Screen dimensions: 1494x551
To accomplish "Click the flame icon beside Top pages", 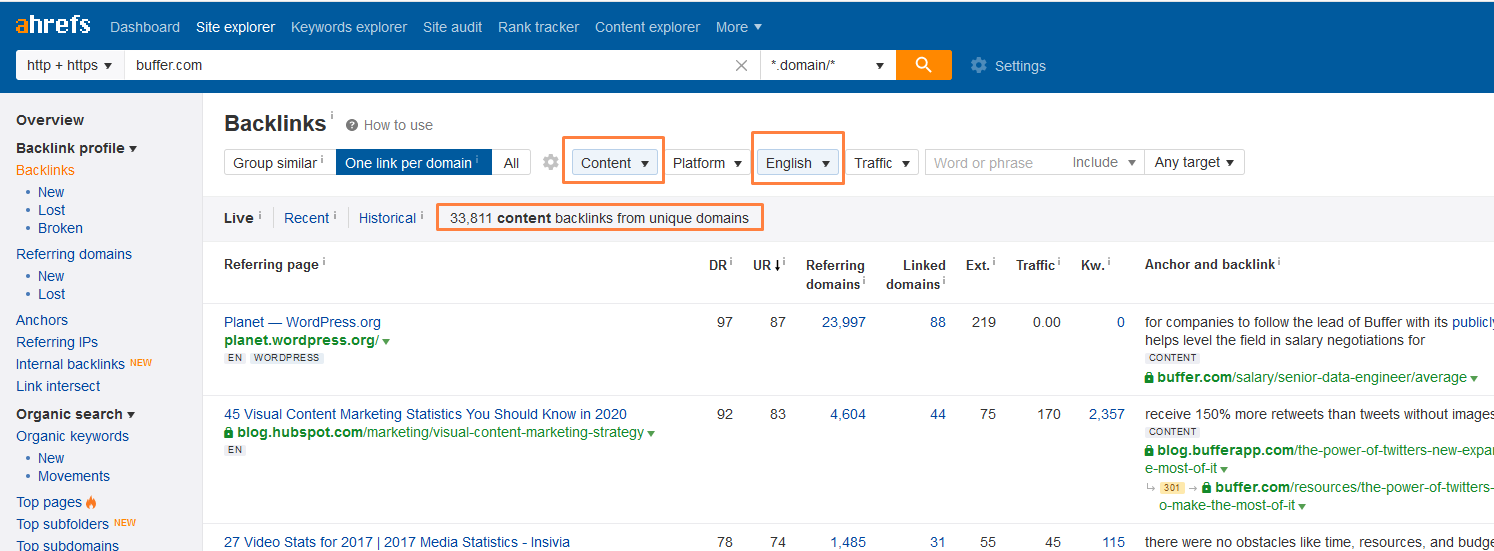I will (x=92, y=502).
